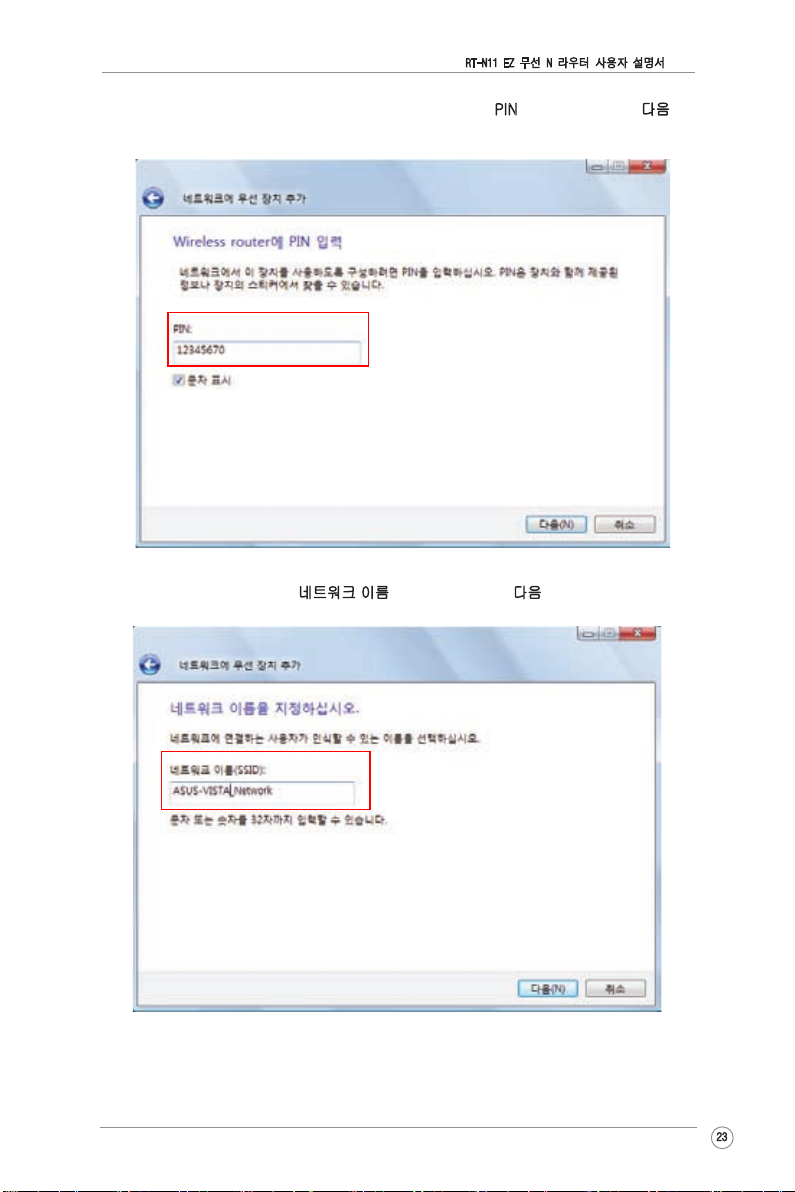Viewport: 795px width, 1192px height.
Task: Click the heading 네트워크 이름을 지정하십시오
Action: pyautogui.click(x=264, y=709)
